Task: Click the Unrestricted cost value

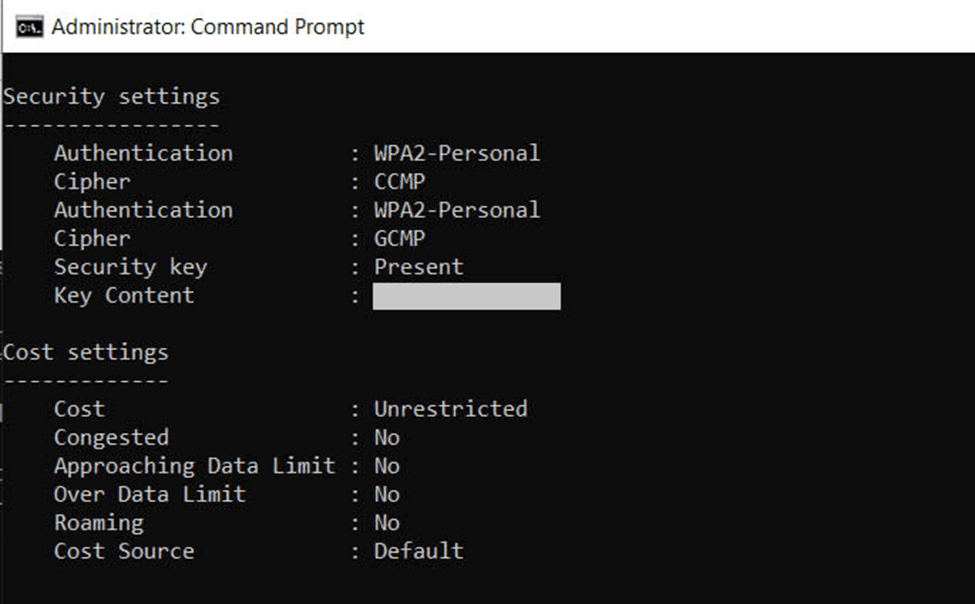Action: [451, 409]
